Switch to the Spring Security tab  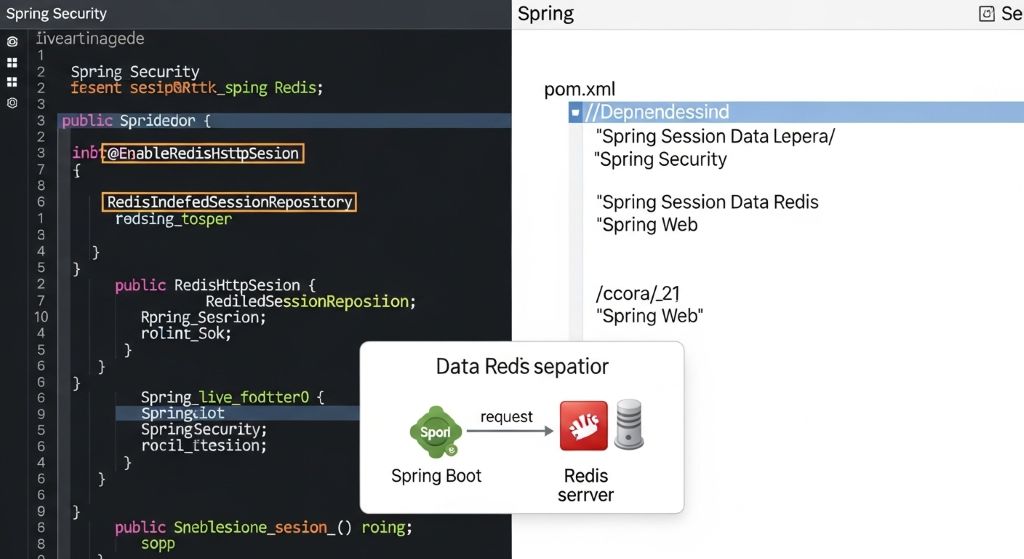point(56,14)
